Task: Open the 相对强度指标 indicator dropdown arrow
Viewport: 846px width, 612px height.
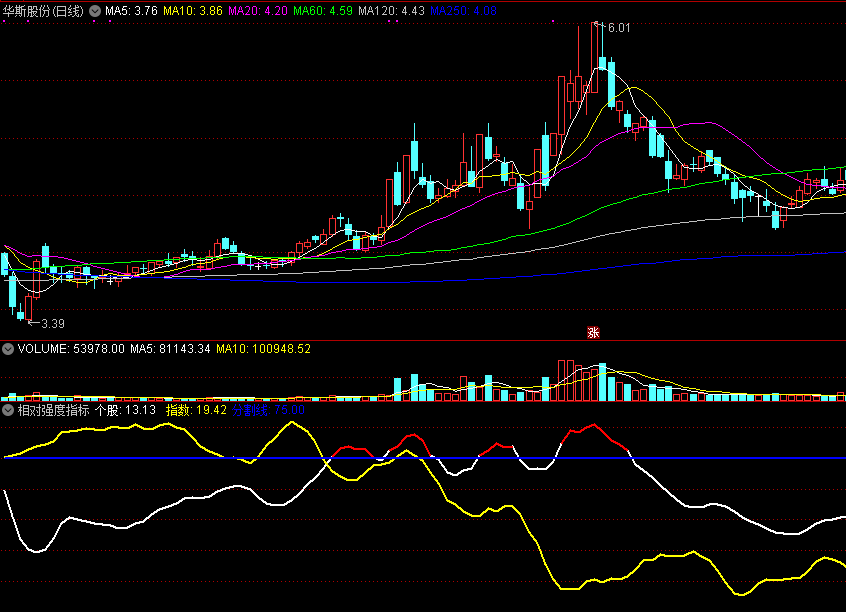Action: pyautogui.click(x=8, y=410)
